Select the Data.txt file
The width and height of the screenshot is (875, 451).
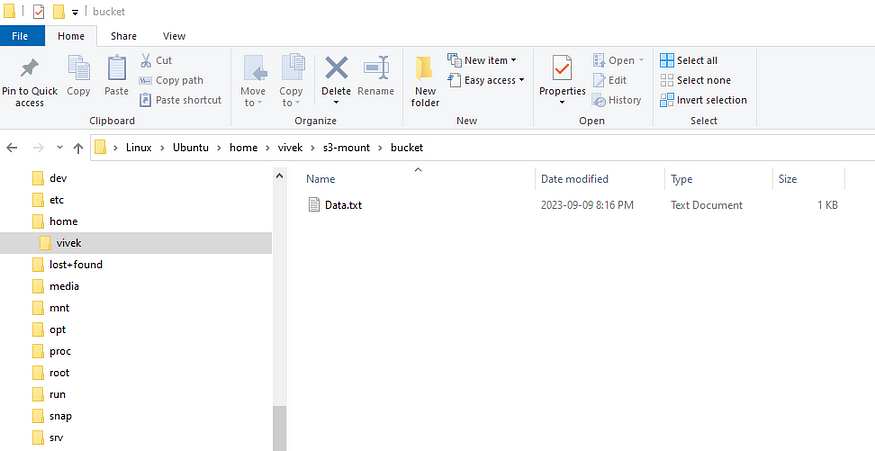pos(343,205)
